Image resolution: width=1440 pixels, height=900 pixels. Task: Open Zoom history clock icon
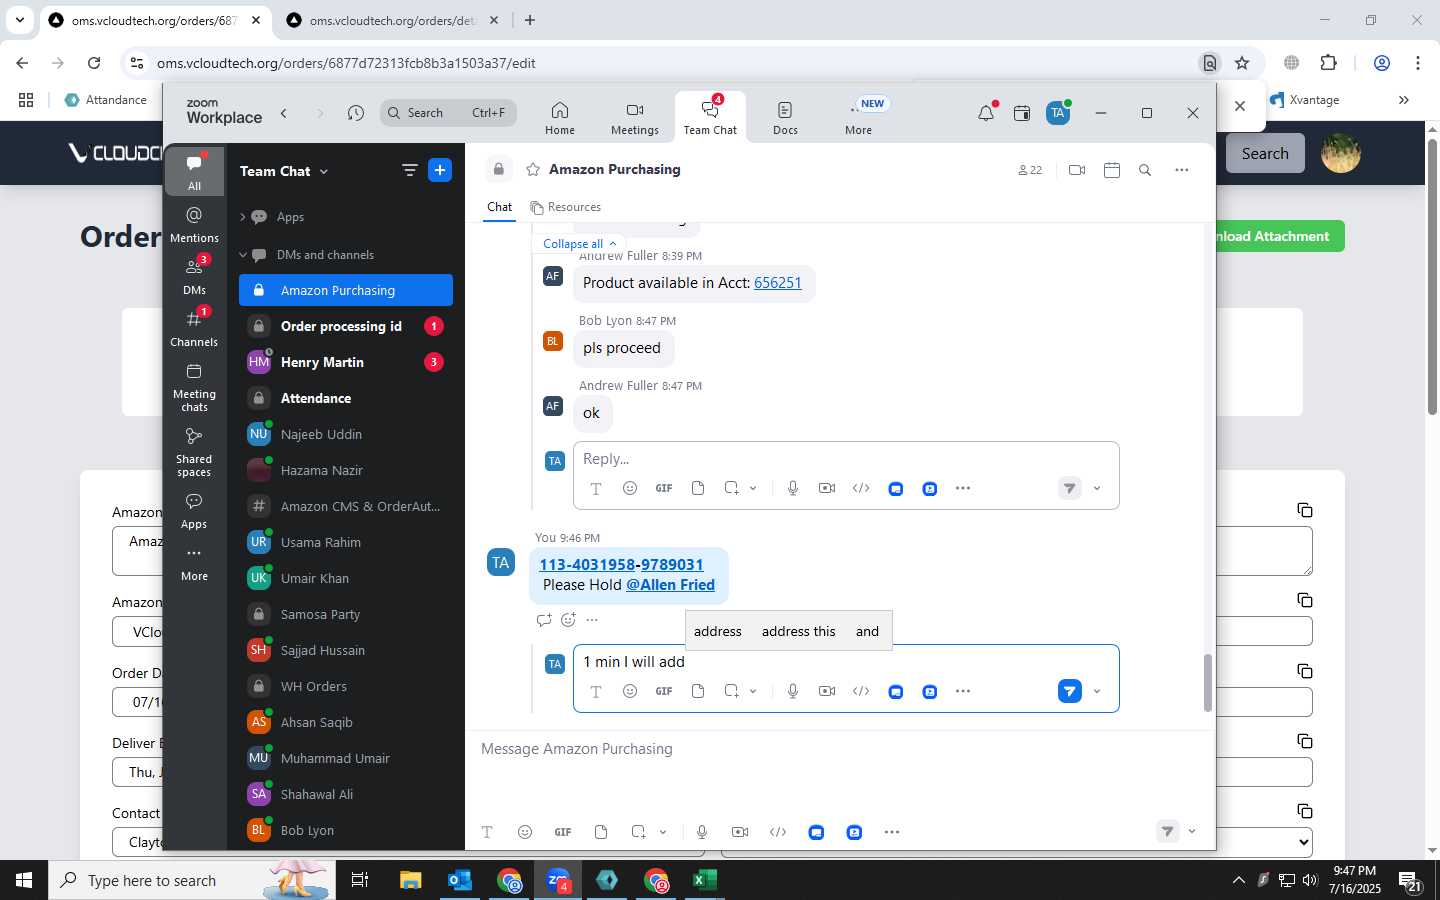pyautogui.click(x=356, y=113)
